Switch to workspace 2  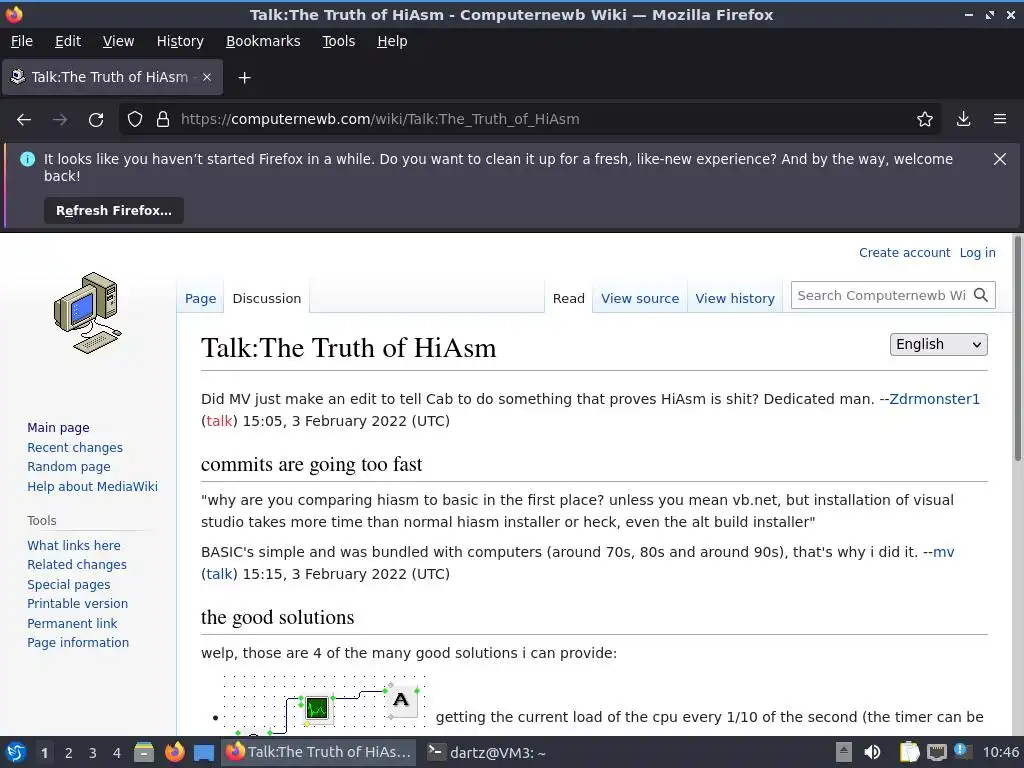pos(69,753)
